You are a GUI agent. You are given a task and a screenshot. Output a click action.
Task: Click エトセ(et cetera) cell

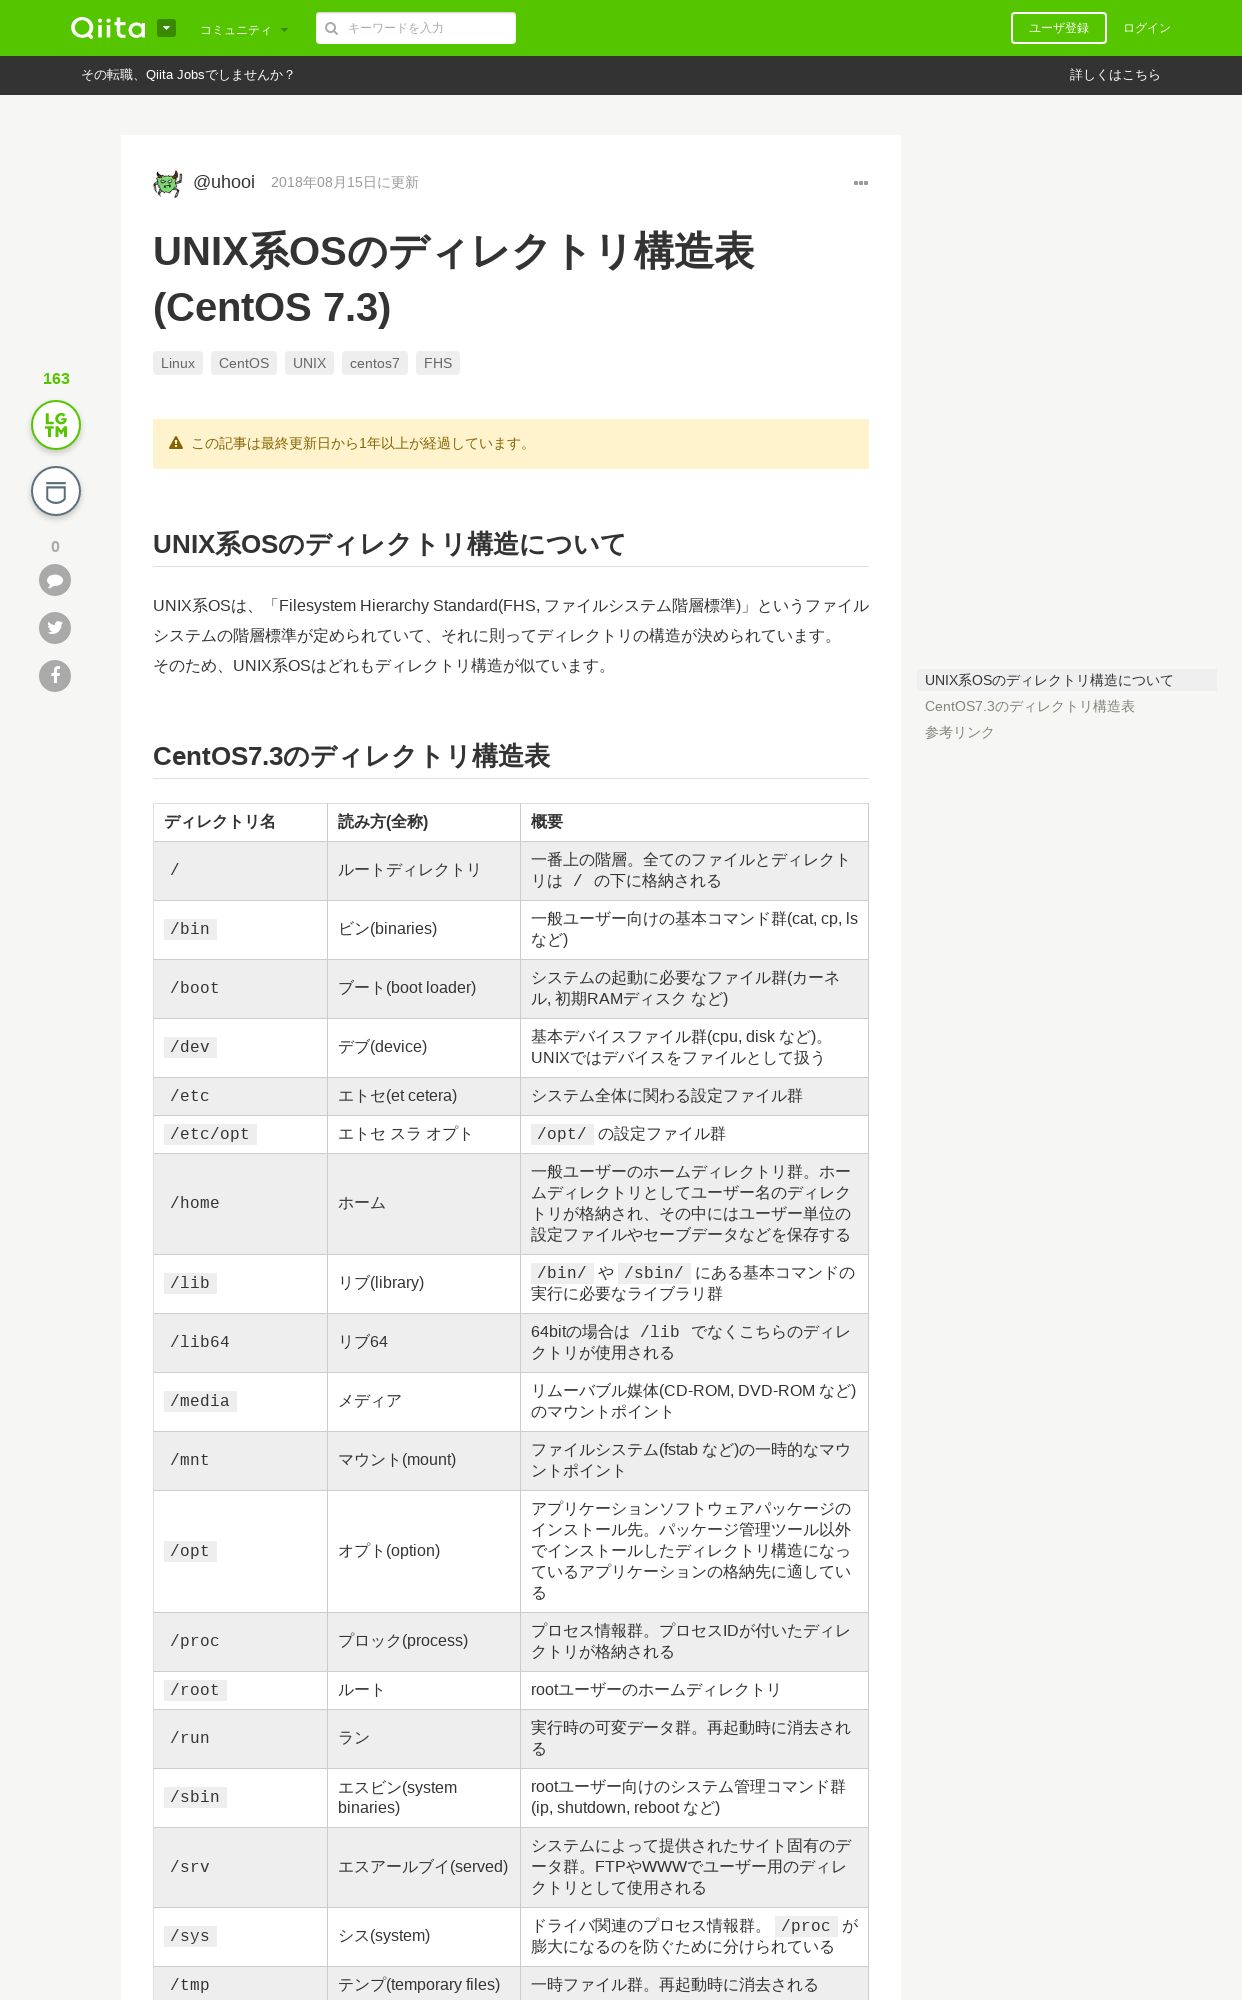click(x=424, y=1096)
